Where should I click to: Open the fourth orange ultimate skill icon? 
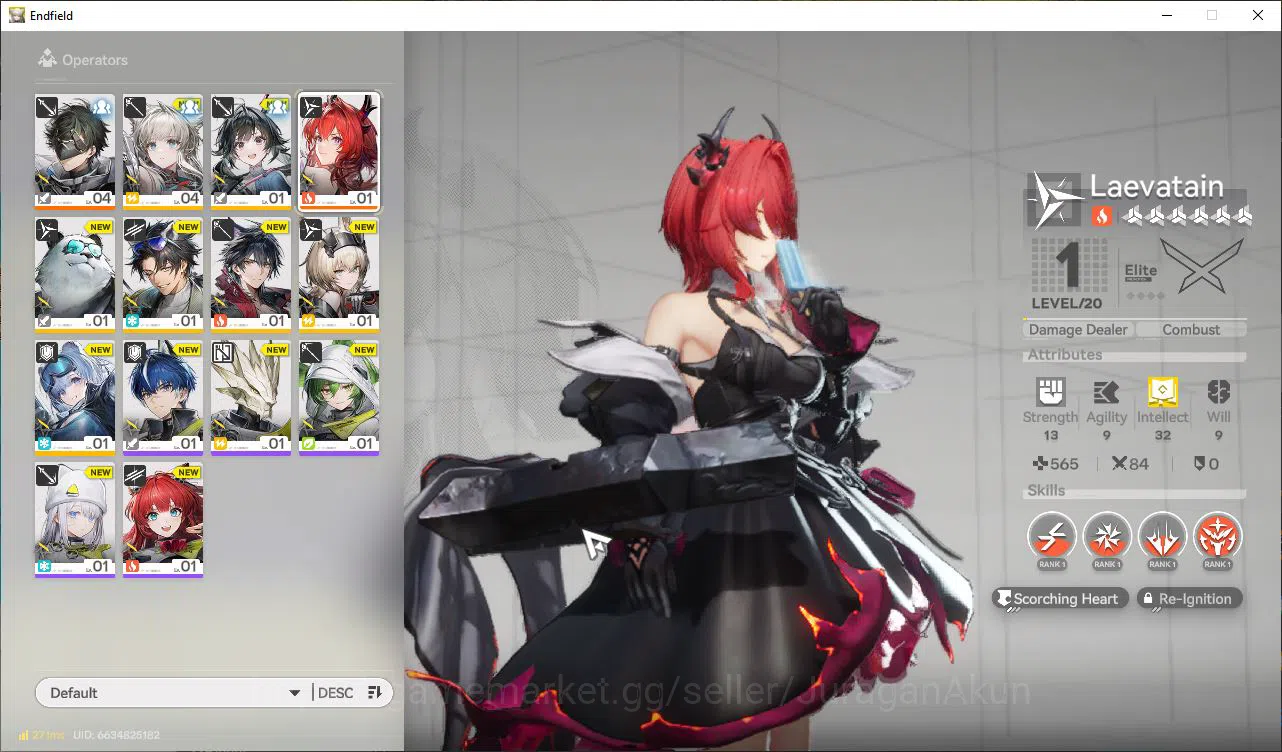[1217, 537]
